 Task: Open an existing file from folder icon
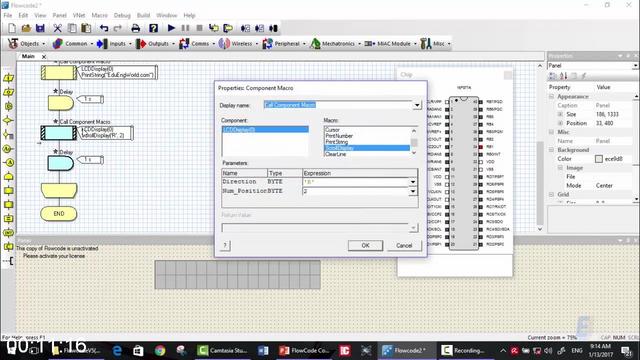[x=26, y=28]
